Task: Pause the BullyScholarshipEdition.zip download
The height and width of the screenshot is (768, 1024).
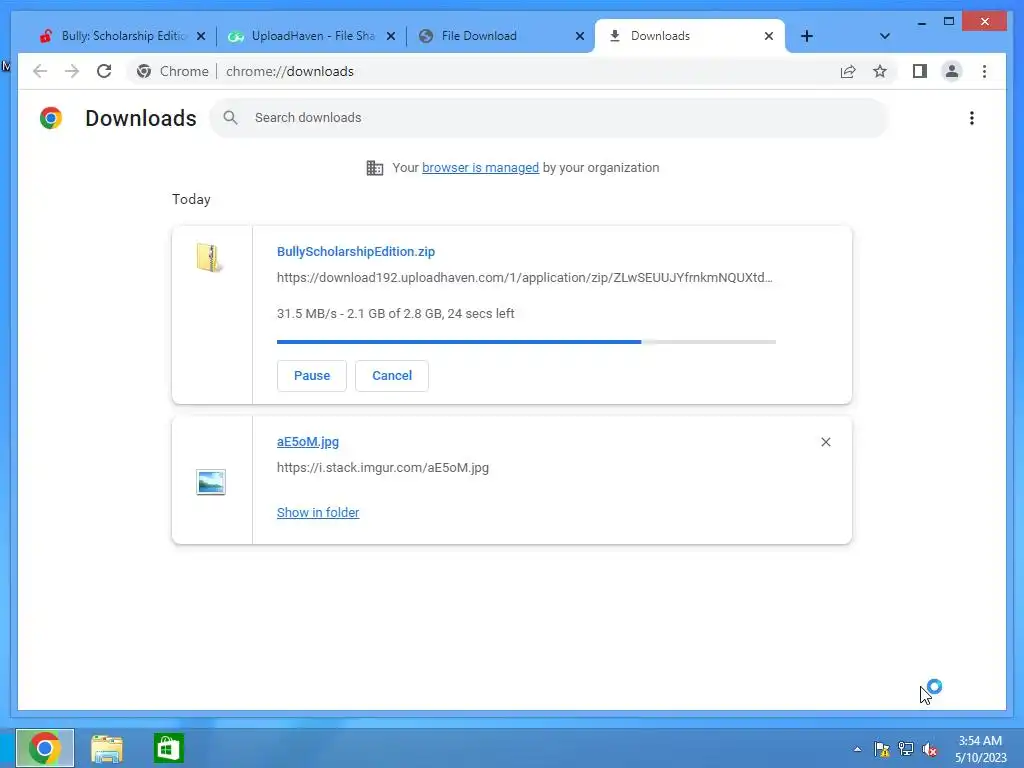Action: pyautogui.click(x=312, y=376)
